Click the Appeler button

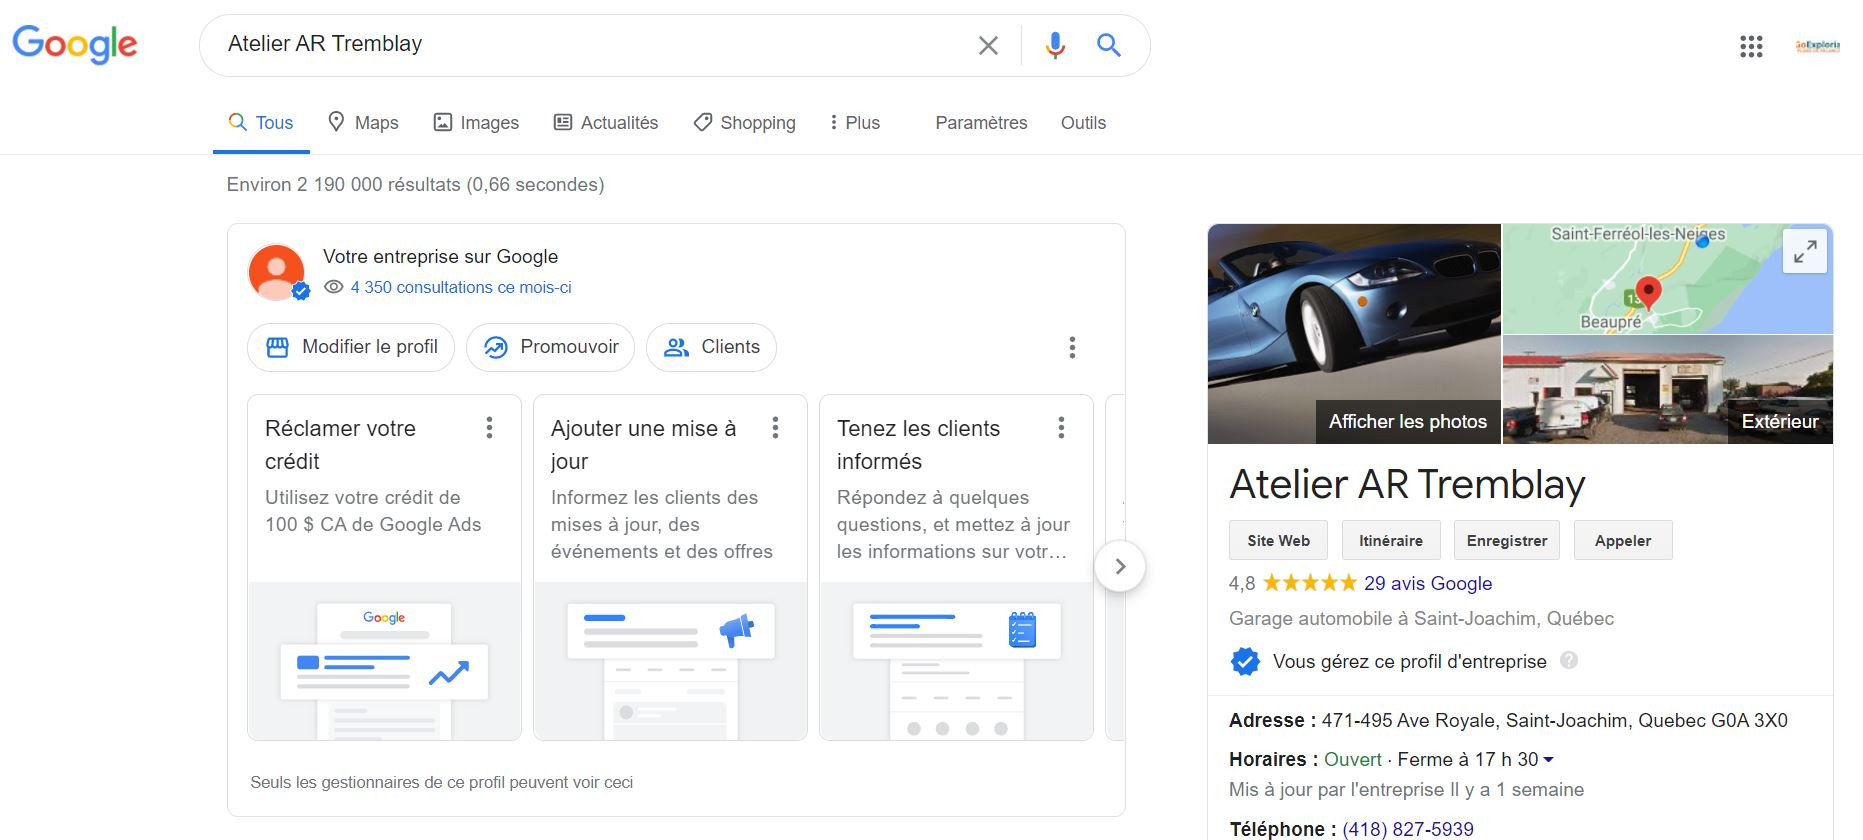coord(1623,540)
